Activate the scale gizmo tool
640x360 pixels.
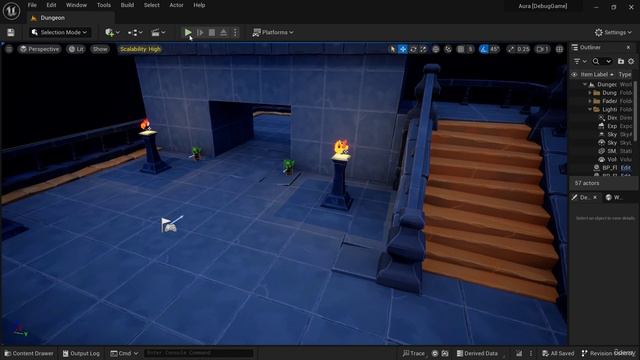point(423,49)
